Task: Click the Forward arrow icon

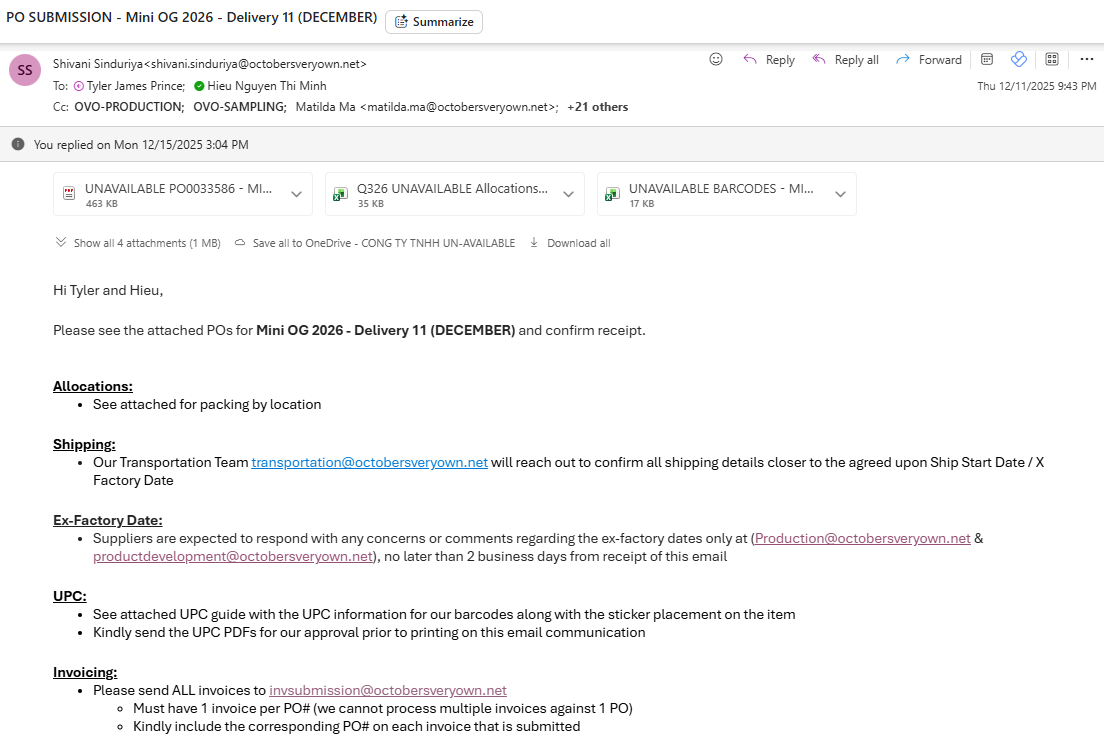Action: click(903, 60)
